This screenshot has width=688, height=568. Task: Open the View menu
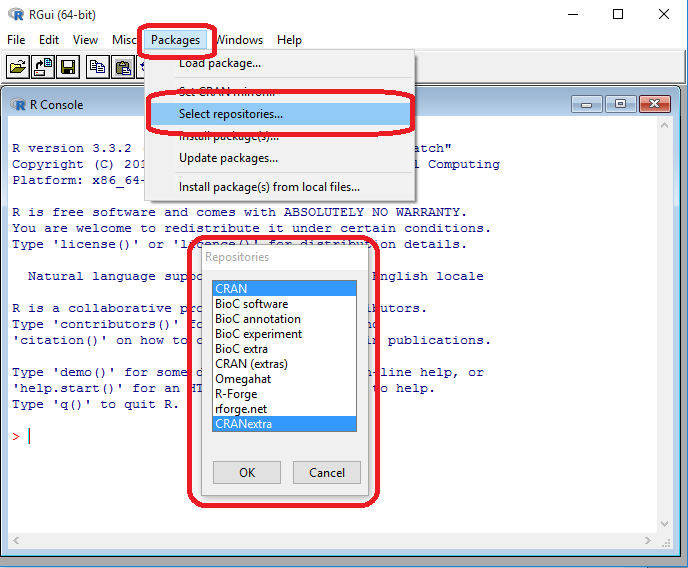click(x=85, y=40)
